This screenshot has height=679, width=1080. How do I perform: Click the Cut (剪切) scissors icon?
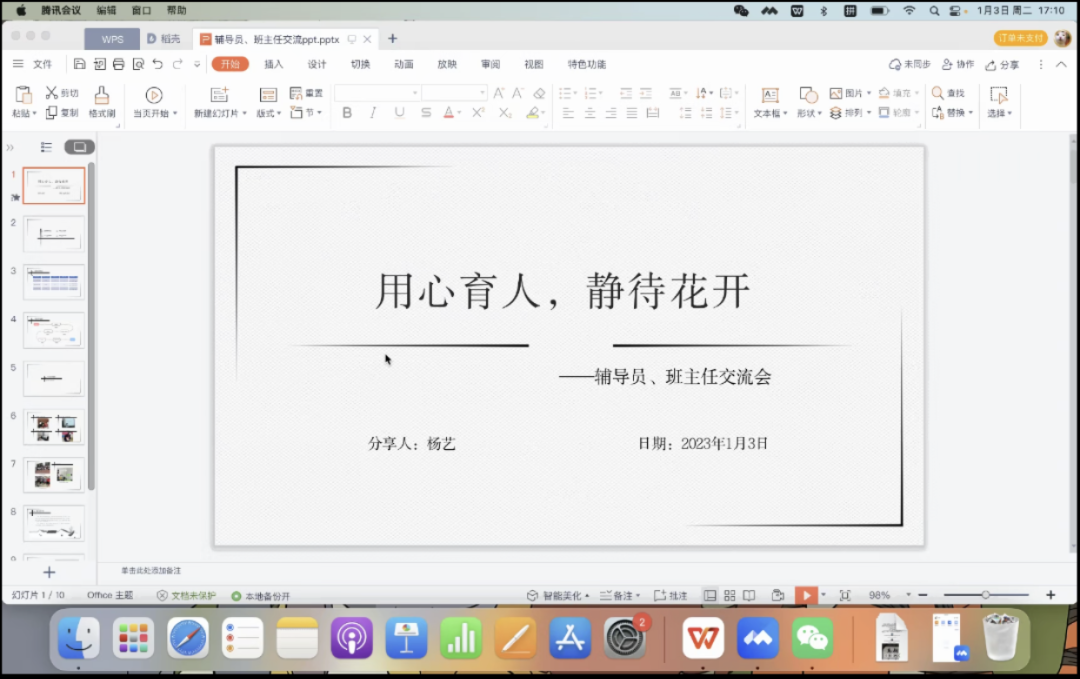coord(52,93)
